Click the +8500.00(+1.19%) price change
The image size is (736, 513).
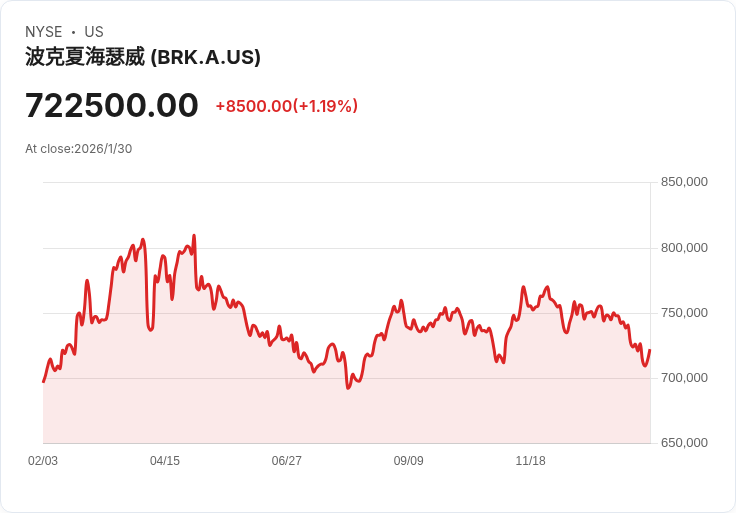point(286,106)
